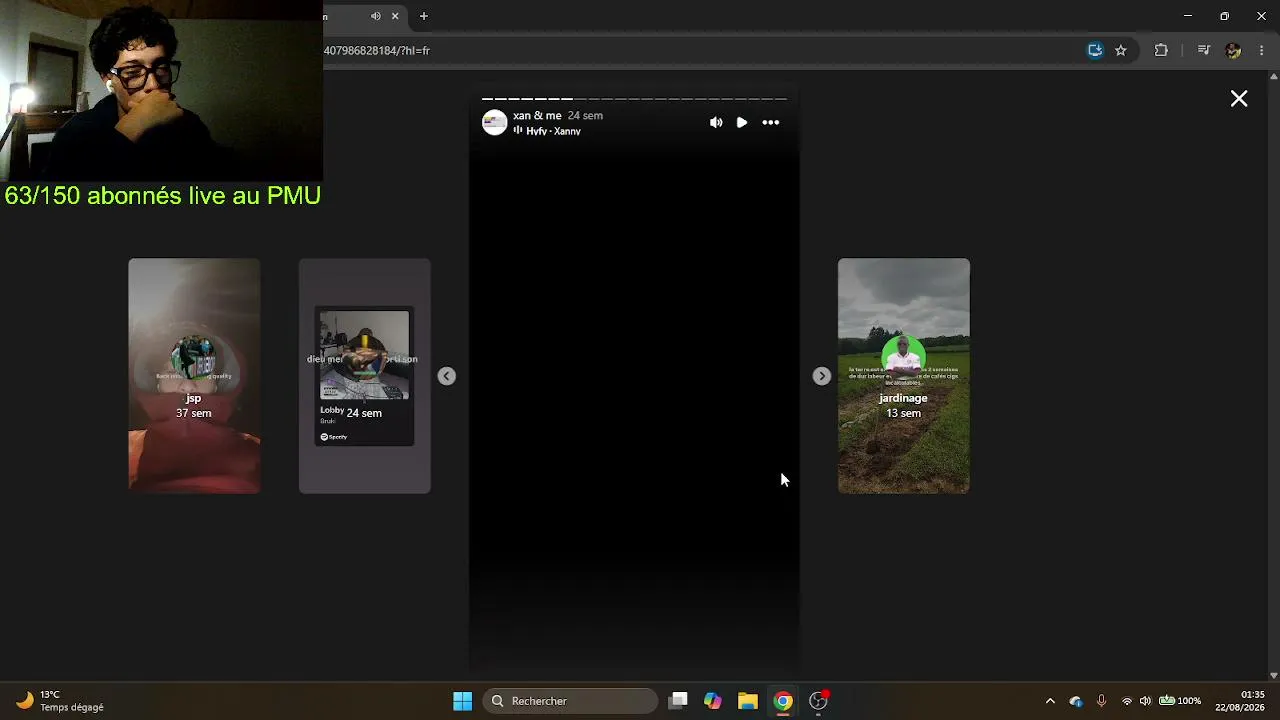Open Chrome's media controls icon
The height and width of the screenshot is (720, 1280).
pyautogui.click(x=1204, y=50)
